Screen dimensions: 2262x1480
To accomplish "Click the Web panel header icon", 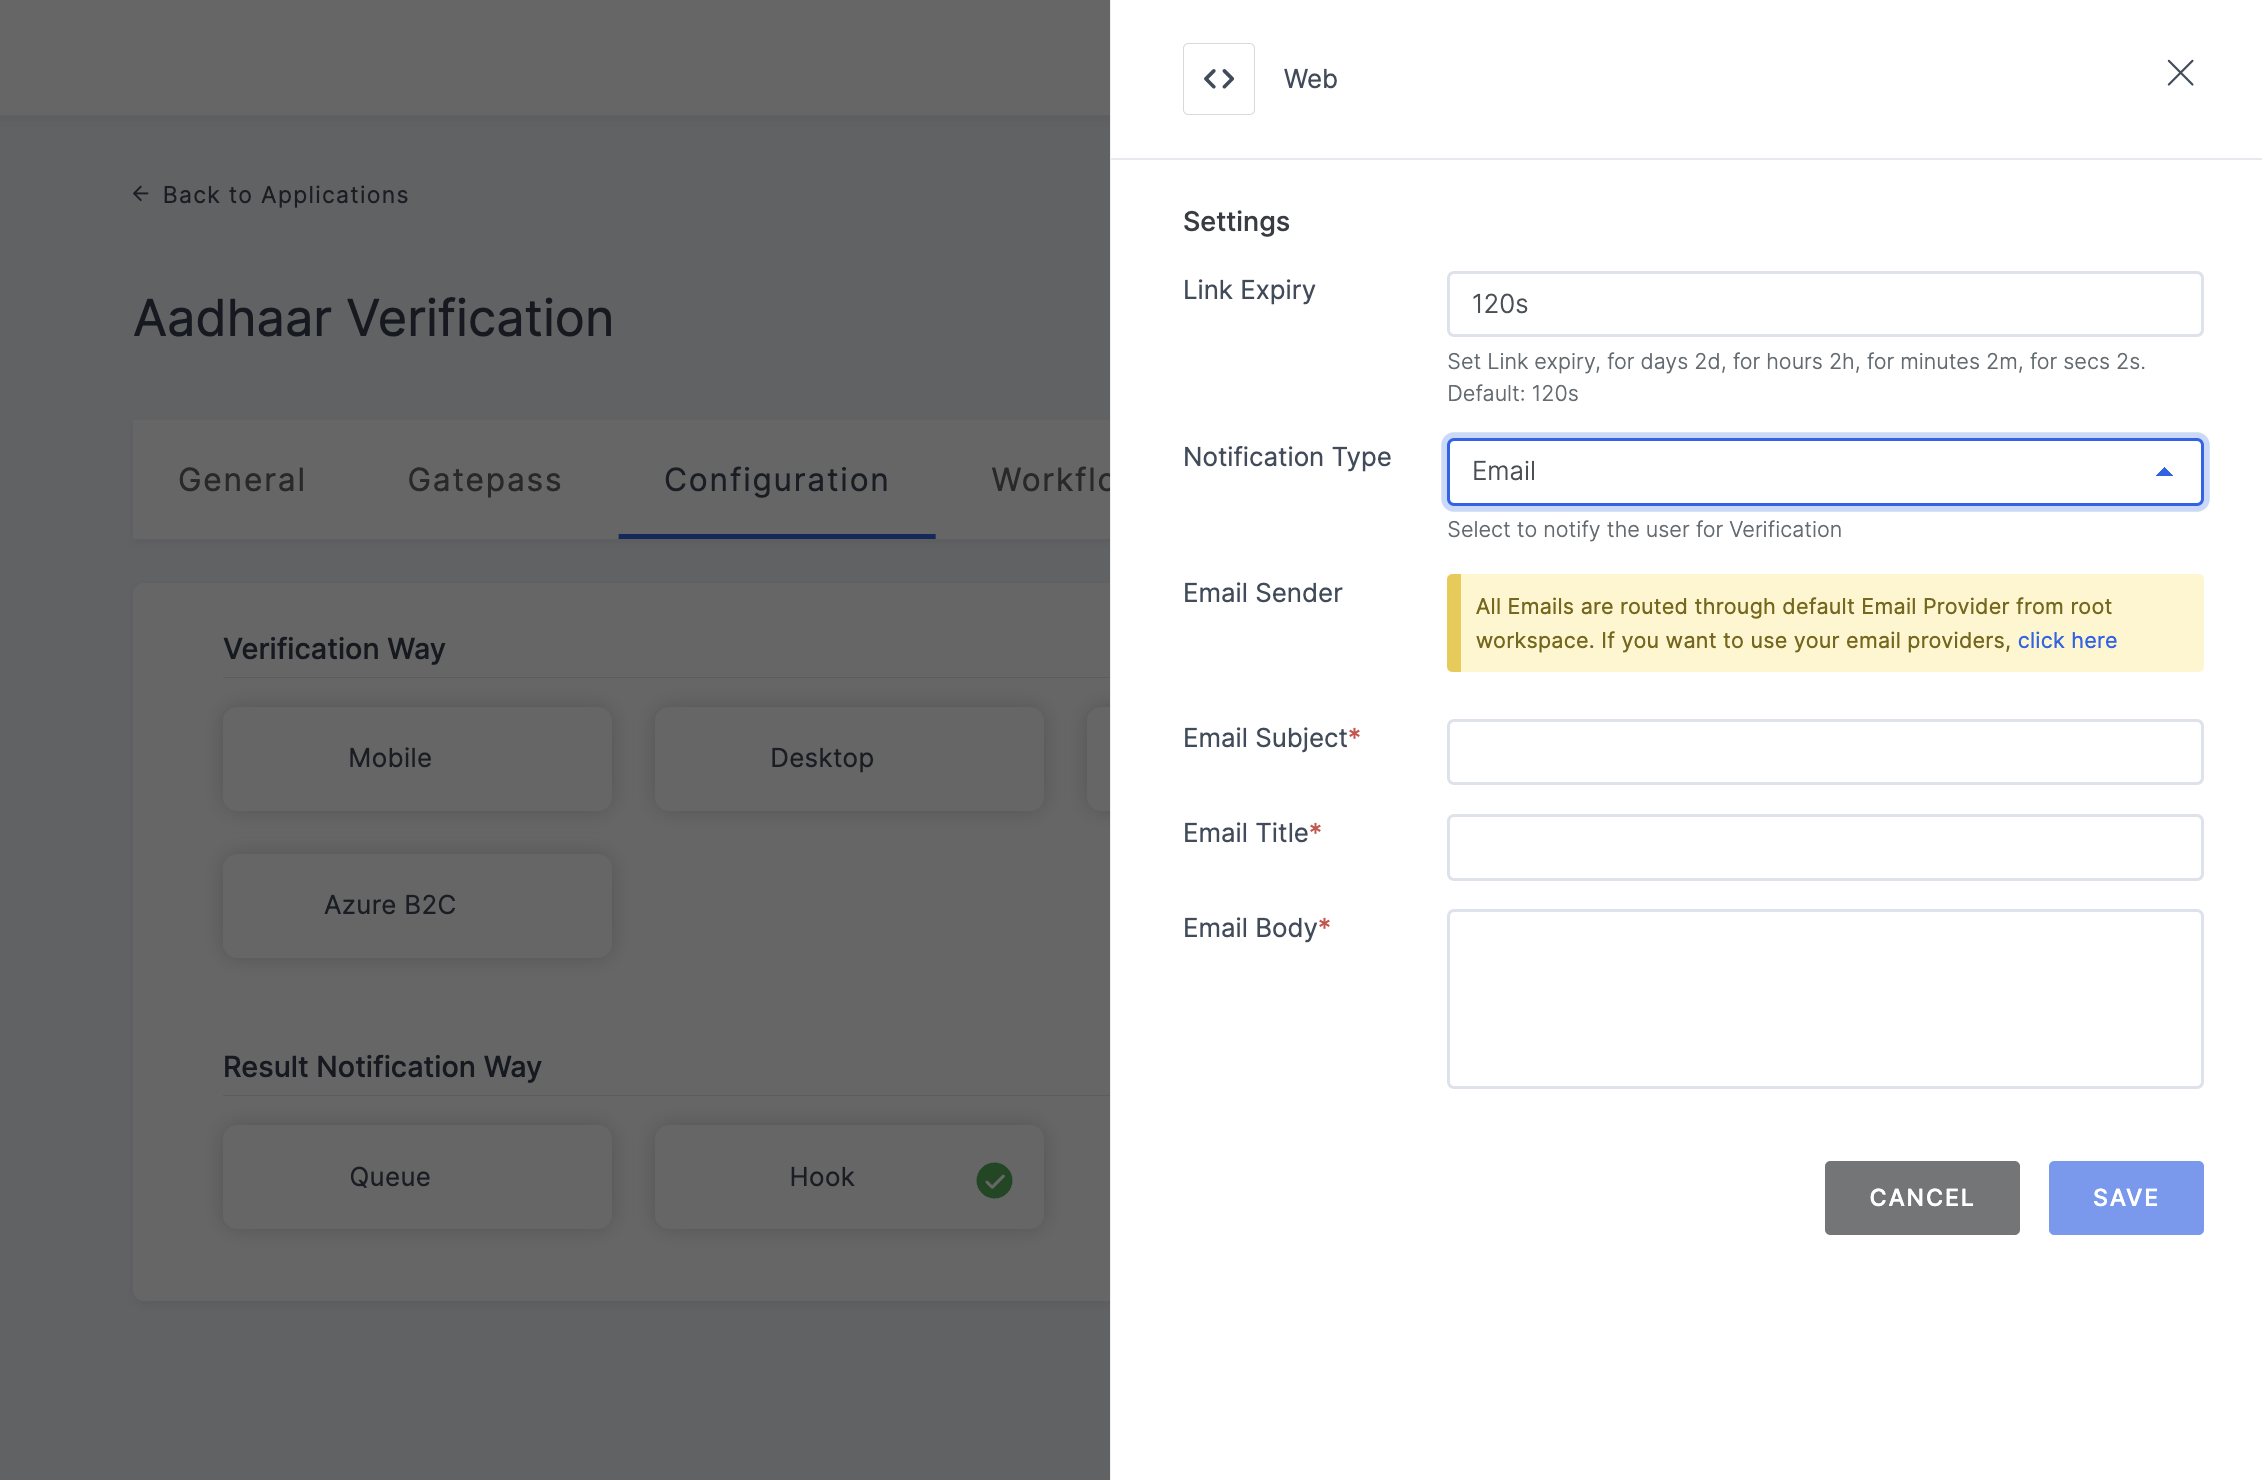I will (x=1220, y=78).
